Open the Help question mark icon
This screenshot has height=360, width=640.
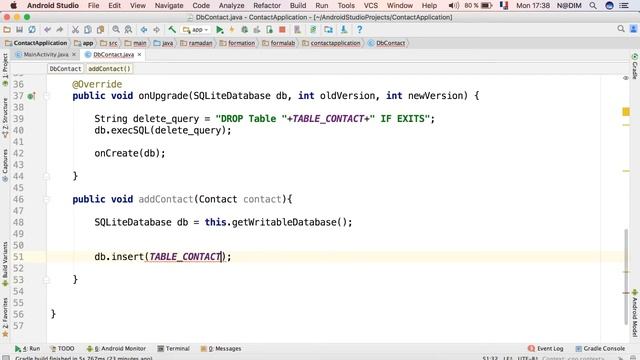click(359, 29)
